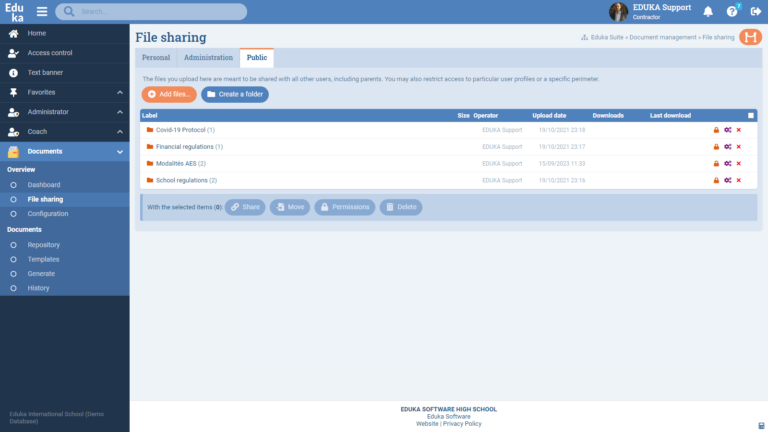Select the Configuration item in sidebar
Screen dimensions: 768x432
click(48, 213)
